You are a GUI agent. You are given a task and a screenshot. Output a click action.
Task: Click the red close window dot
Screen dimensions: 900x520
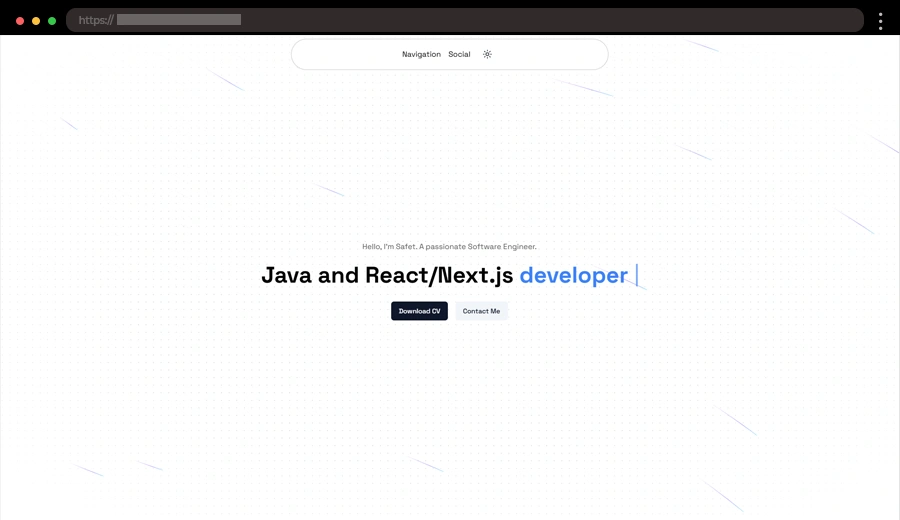click(x=20, y=21)
